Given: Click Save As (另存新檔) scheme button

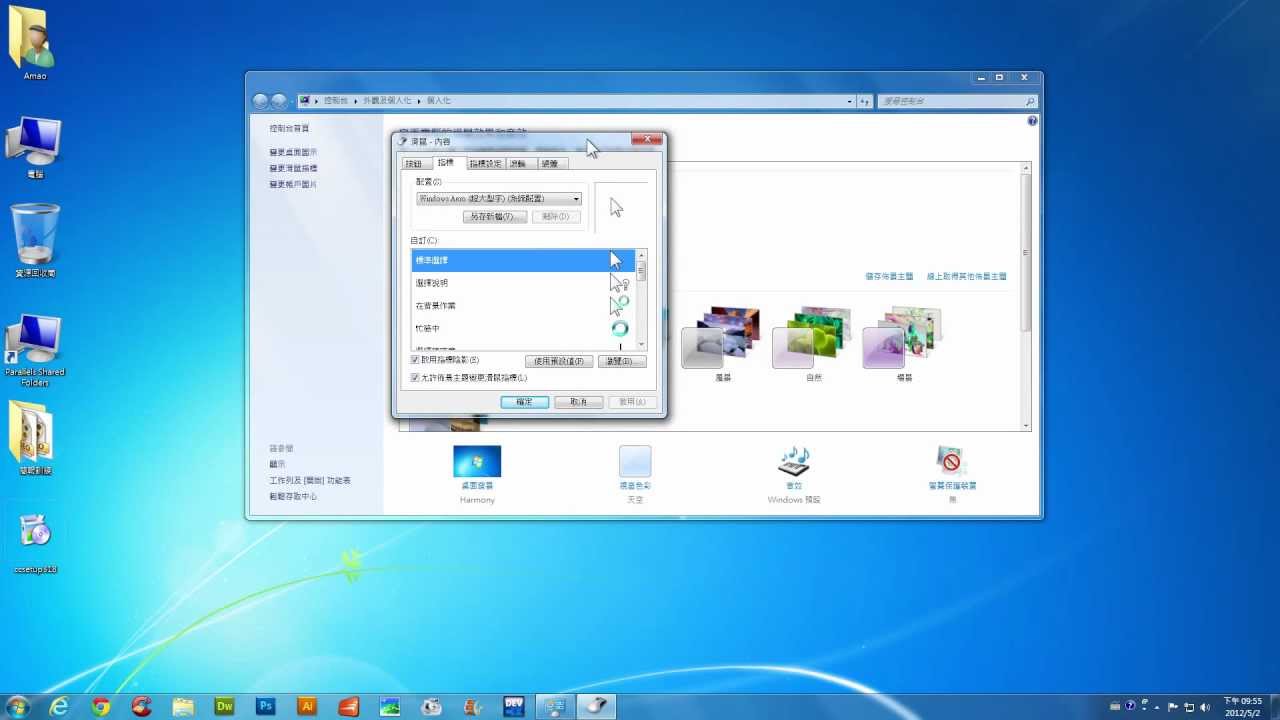Looking at the screenshot, I should point(495,216).
